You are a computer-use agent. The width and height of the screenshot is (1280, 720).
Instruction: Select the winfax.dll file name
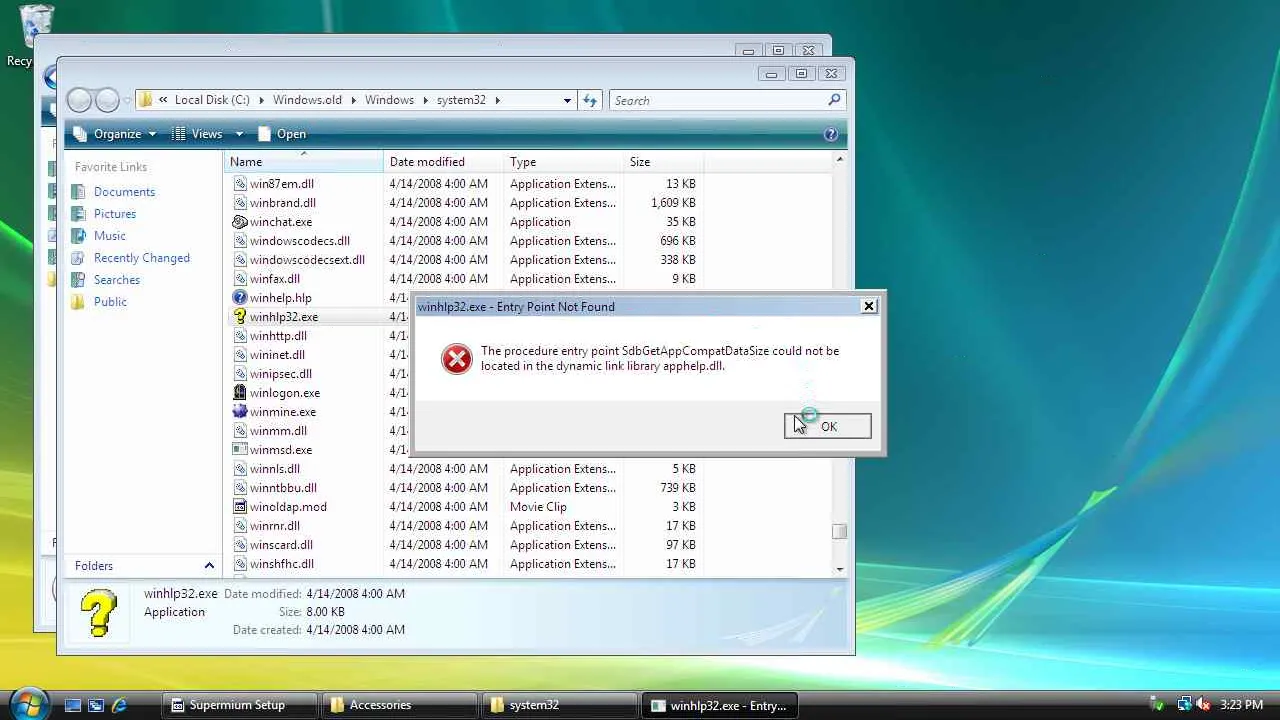(275, 279)
